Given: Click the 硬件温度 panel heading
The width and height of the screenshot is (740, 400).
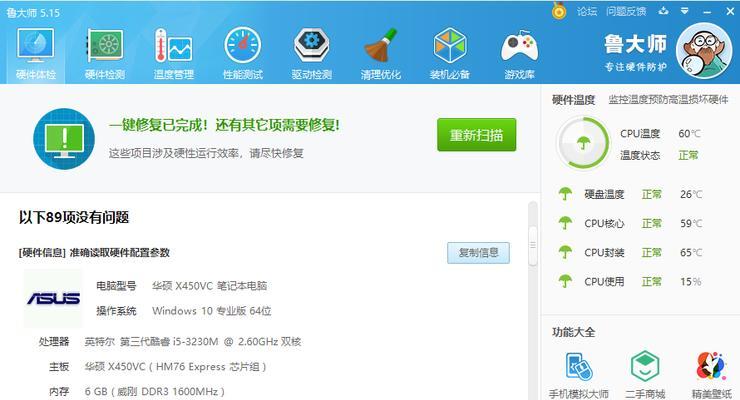Looking at the screenshot, I should (x=573, y=100).
